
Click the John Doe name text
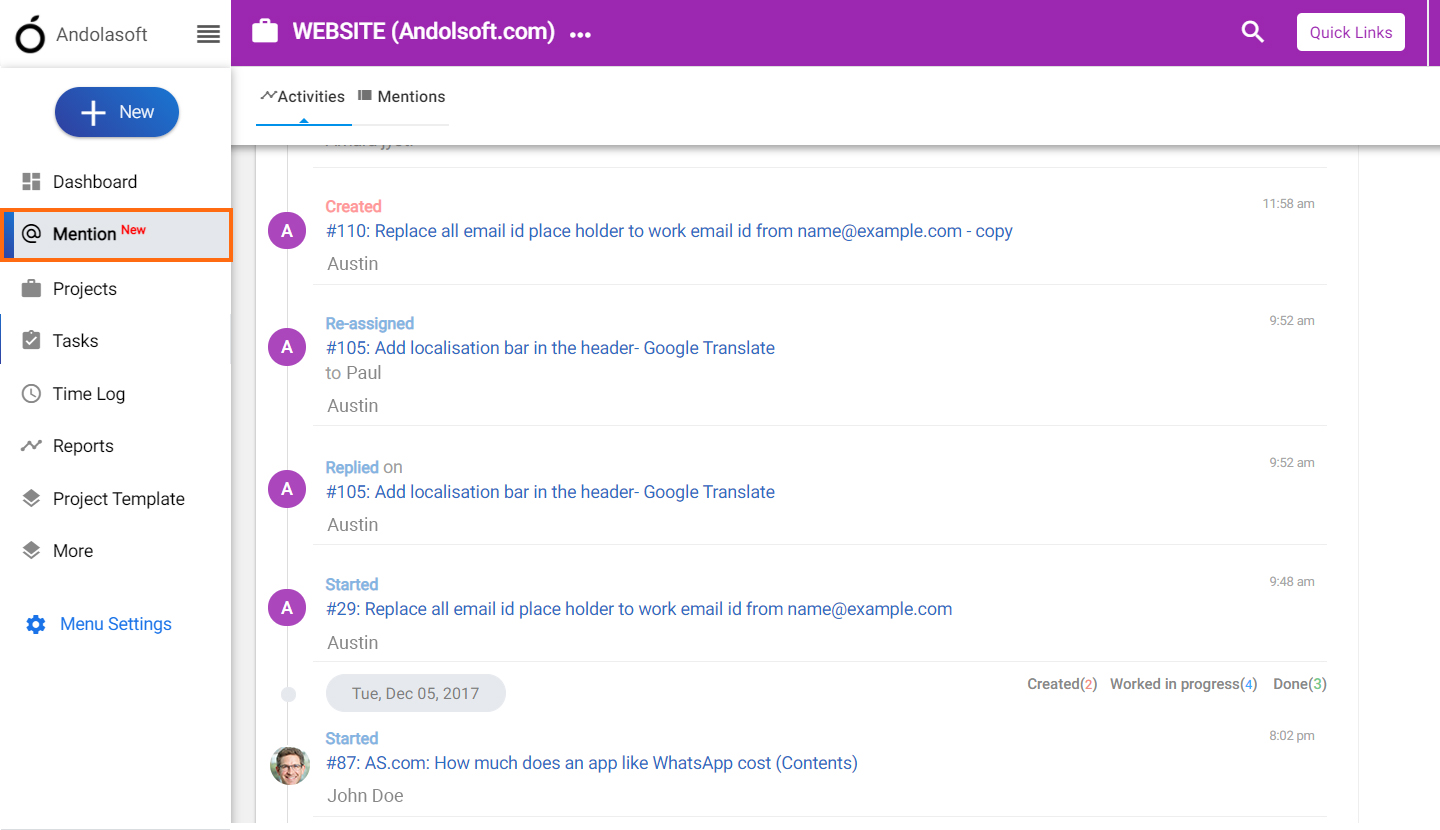(365, 796)
